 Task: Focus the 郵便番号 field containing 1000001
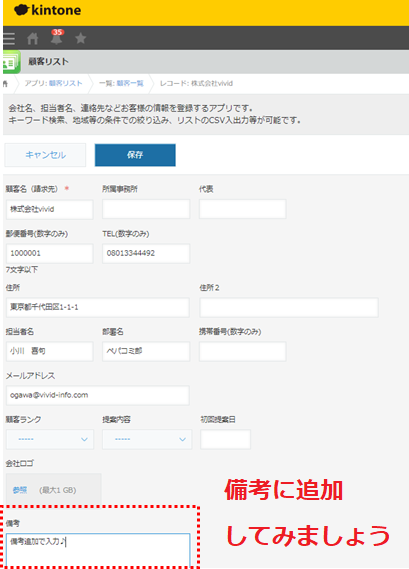click(49, 253)
